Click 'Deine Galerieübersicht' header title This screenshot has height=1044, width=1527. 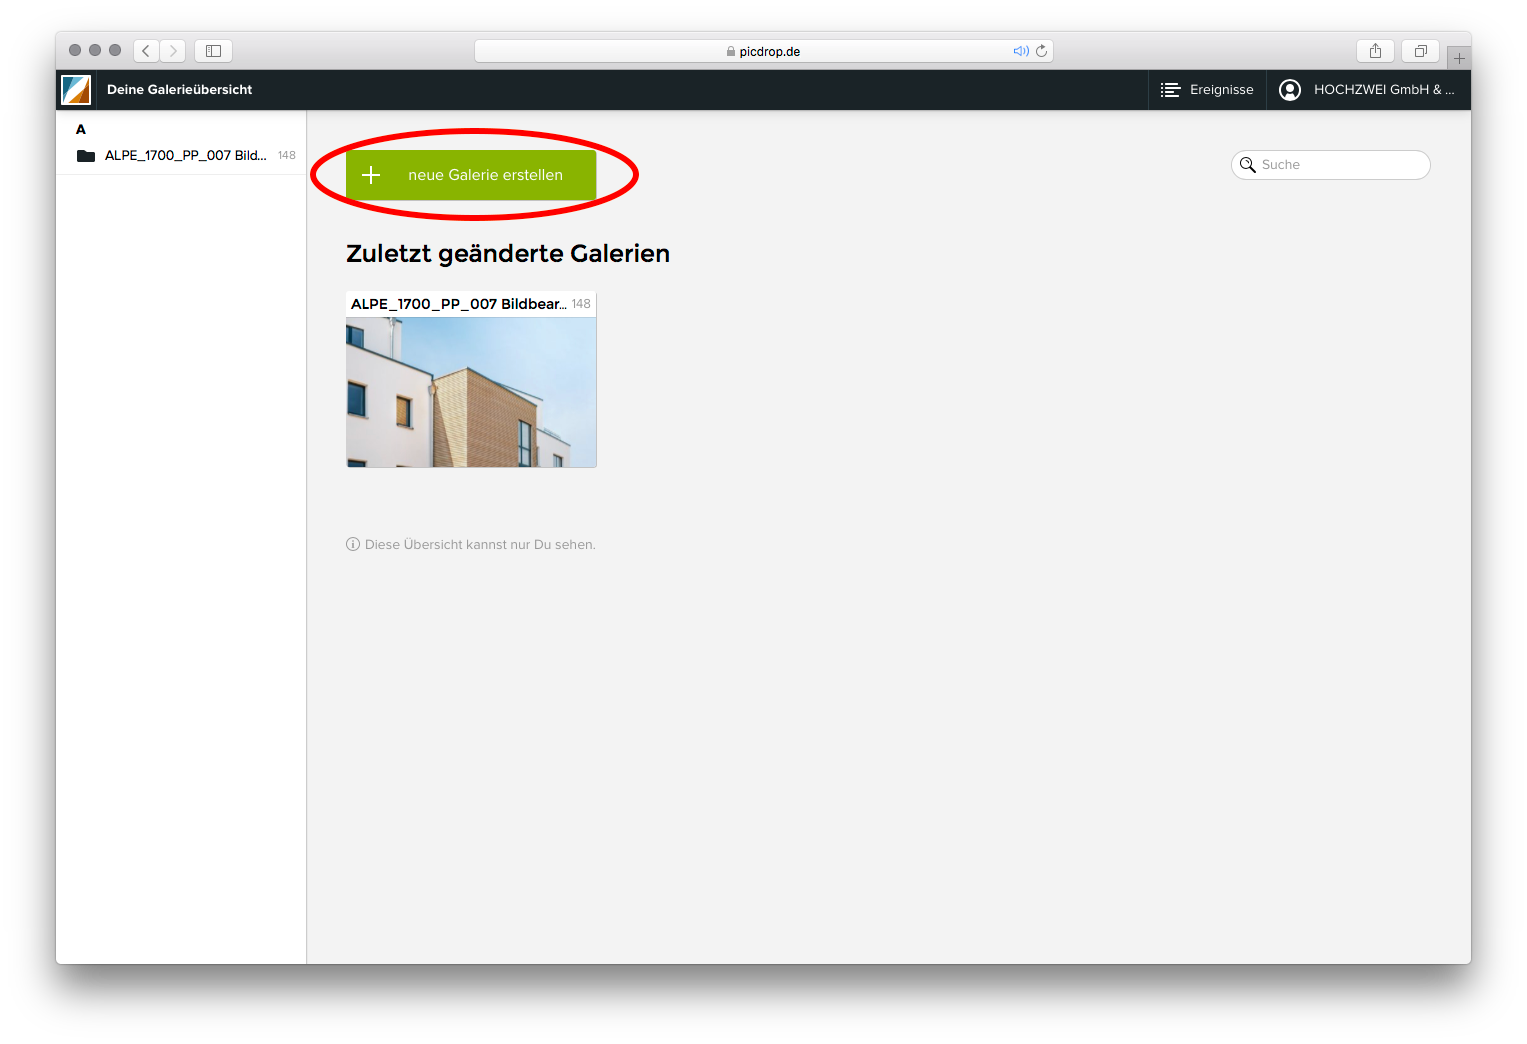pos(179,90)
